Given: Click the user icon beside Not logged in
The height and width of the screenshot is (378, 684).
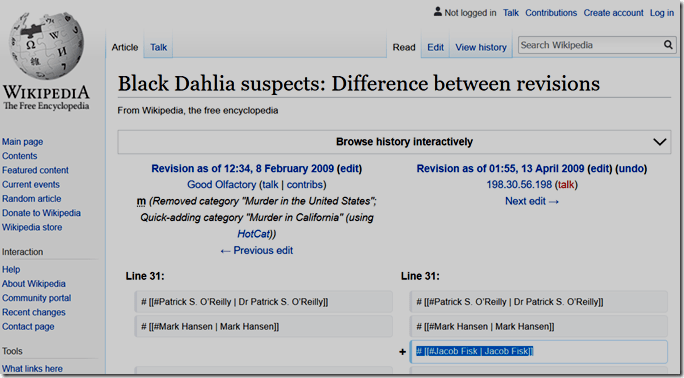Looking at the screenshot, I should 438,12.
